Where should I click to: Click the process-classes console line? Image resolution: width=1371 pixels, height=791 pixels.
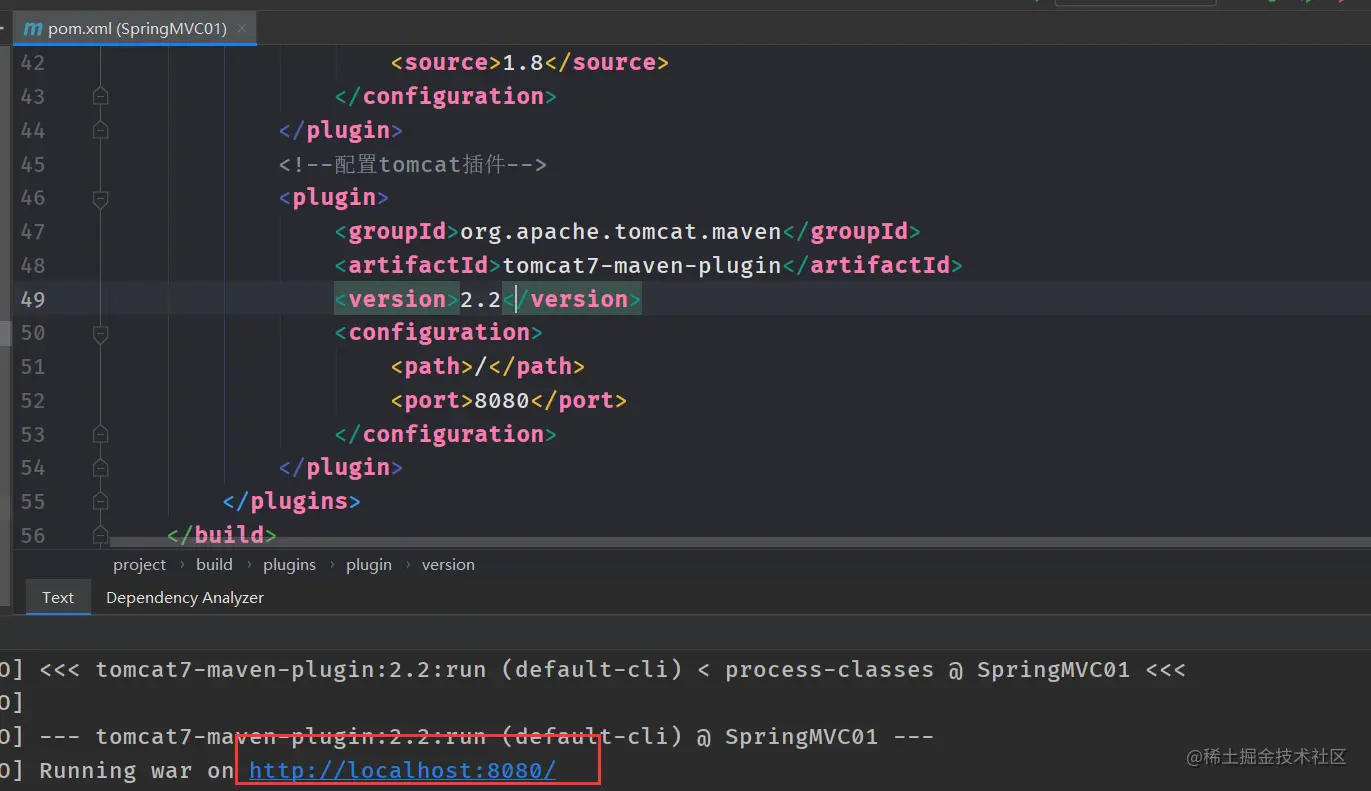click(595, 669)
